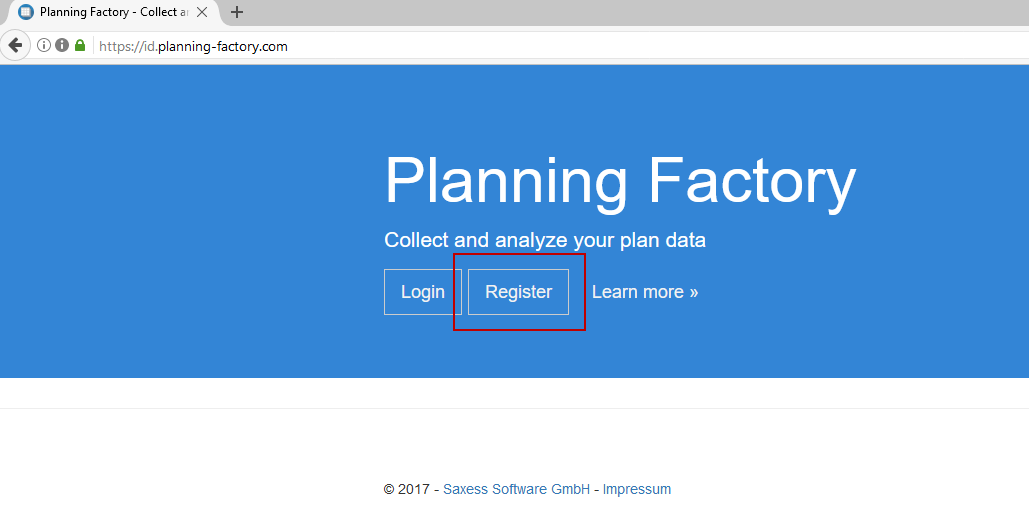Open the Saxess Software GmbH link
The image size is (1029, 516).
pos(520,489)
